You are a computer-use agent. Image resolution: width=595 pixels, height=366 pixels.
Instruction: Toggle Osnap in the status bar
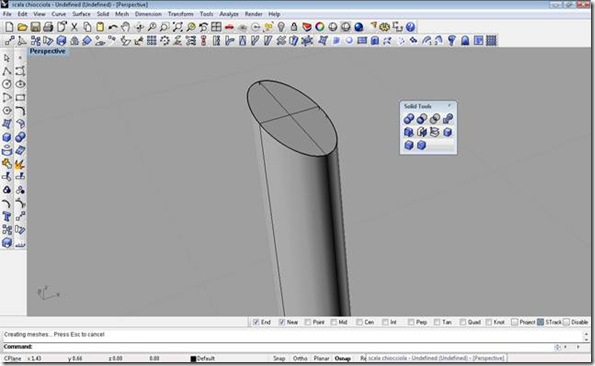[x=343, y=358]
